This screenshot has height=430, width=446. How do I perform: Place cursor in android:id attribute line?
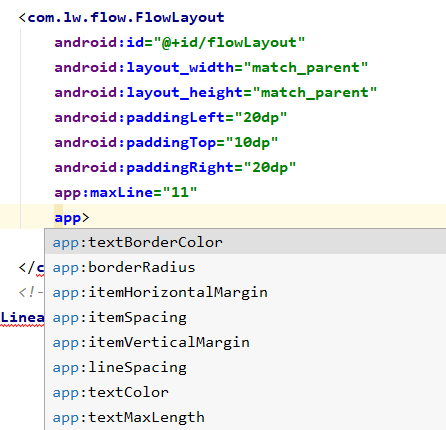(x=180, y=43)
